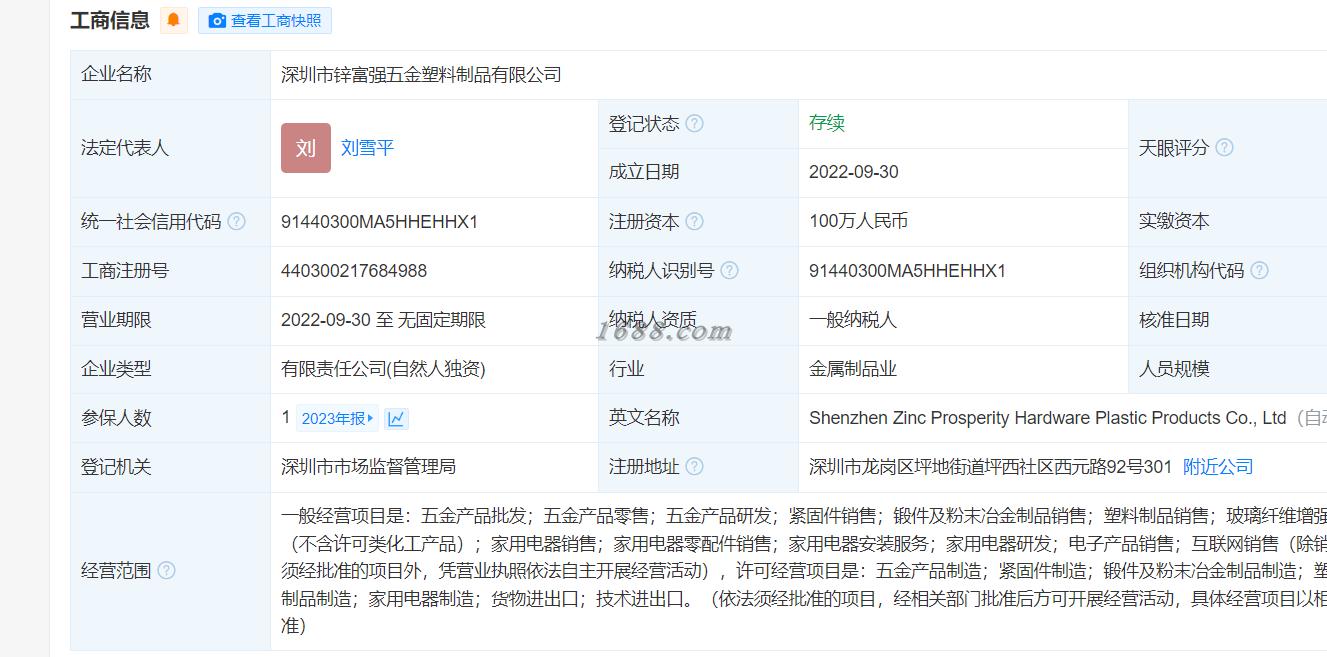Click help icon beside 经营范围
The image size is (1327, 657).
[x=166, y=571]
